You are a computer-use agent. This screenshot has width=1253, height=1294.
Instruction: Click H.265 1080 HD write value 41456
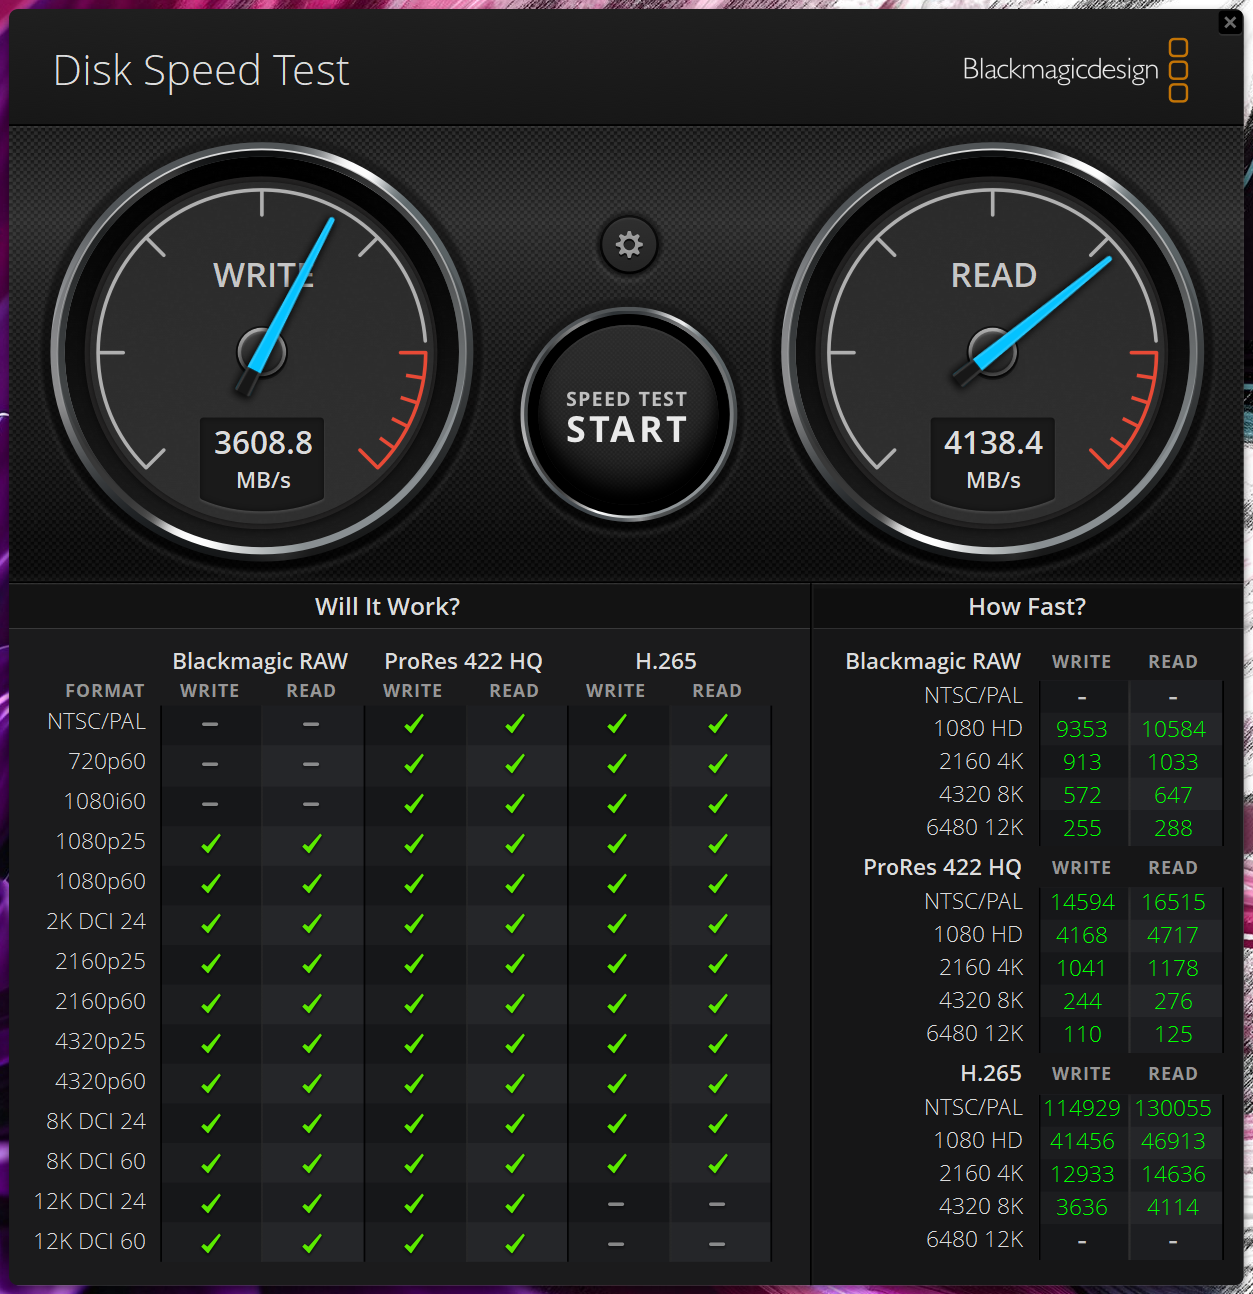[1082, 1141]
